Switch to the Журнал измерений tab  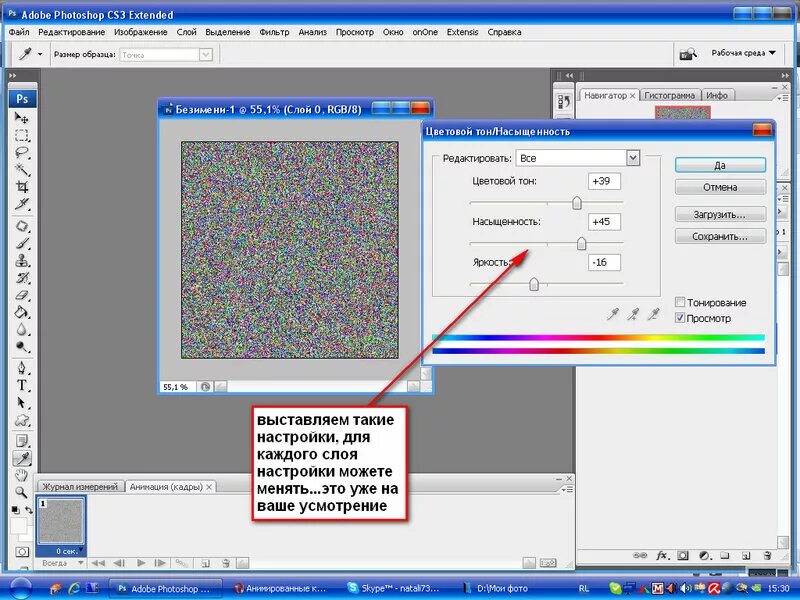[x=80, y=487]
